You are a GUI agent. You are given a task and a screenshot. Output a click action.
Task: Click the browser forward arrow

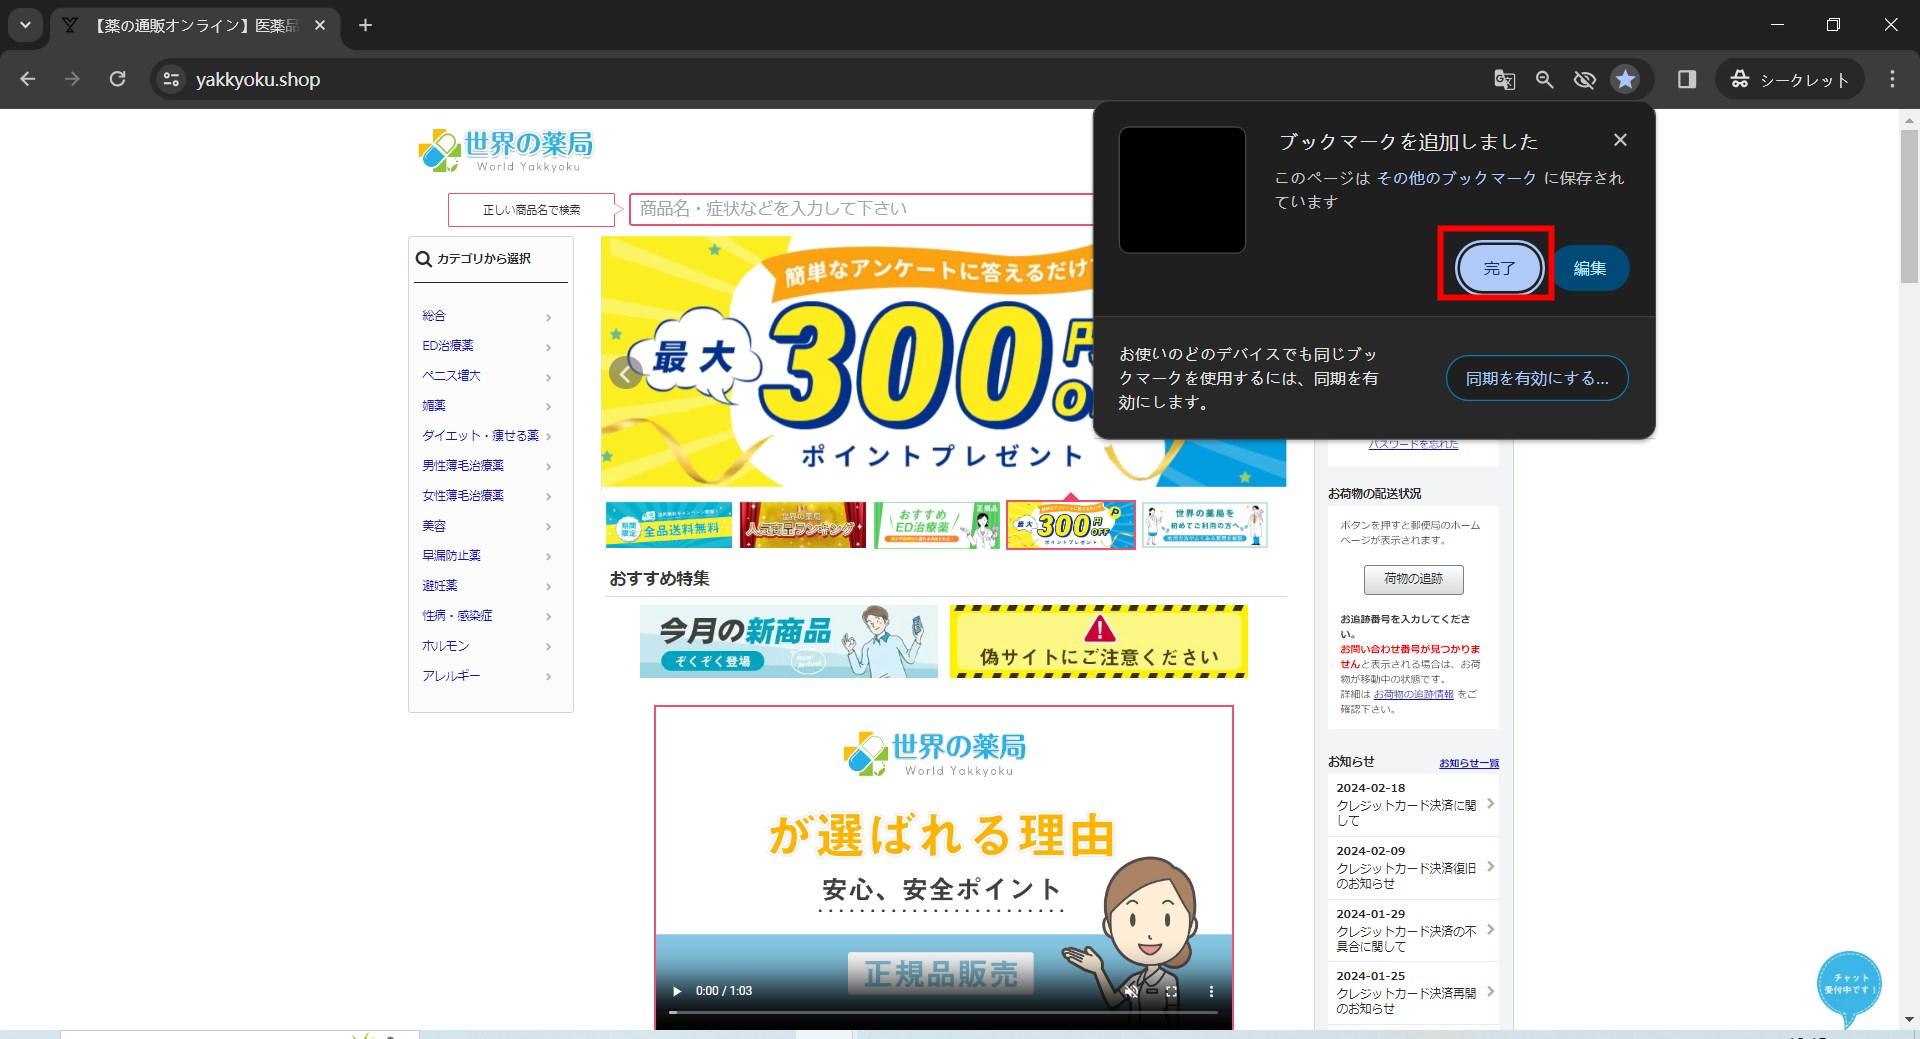tap(72, 79)
